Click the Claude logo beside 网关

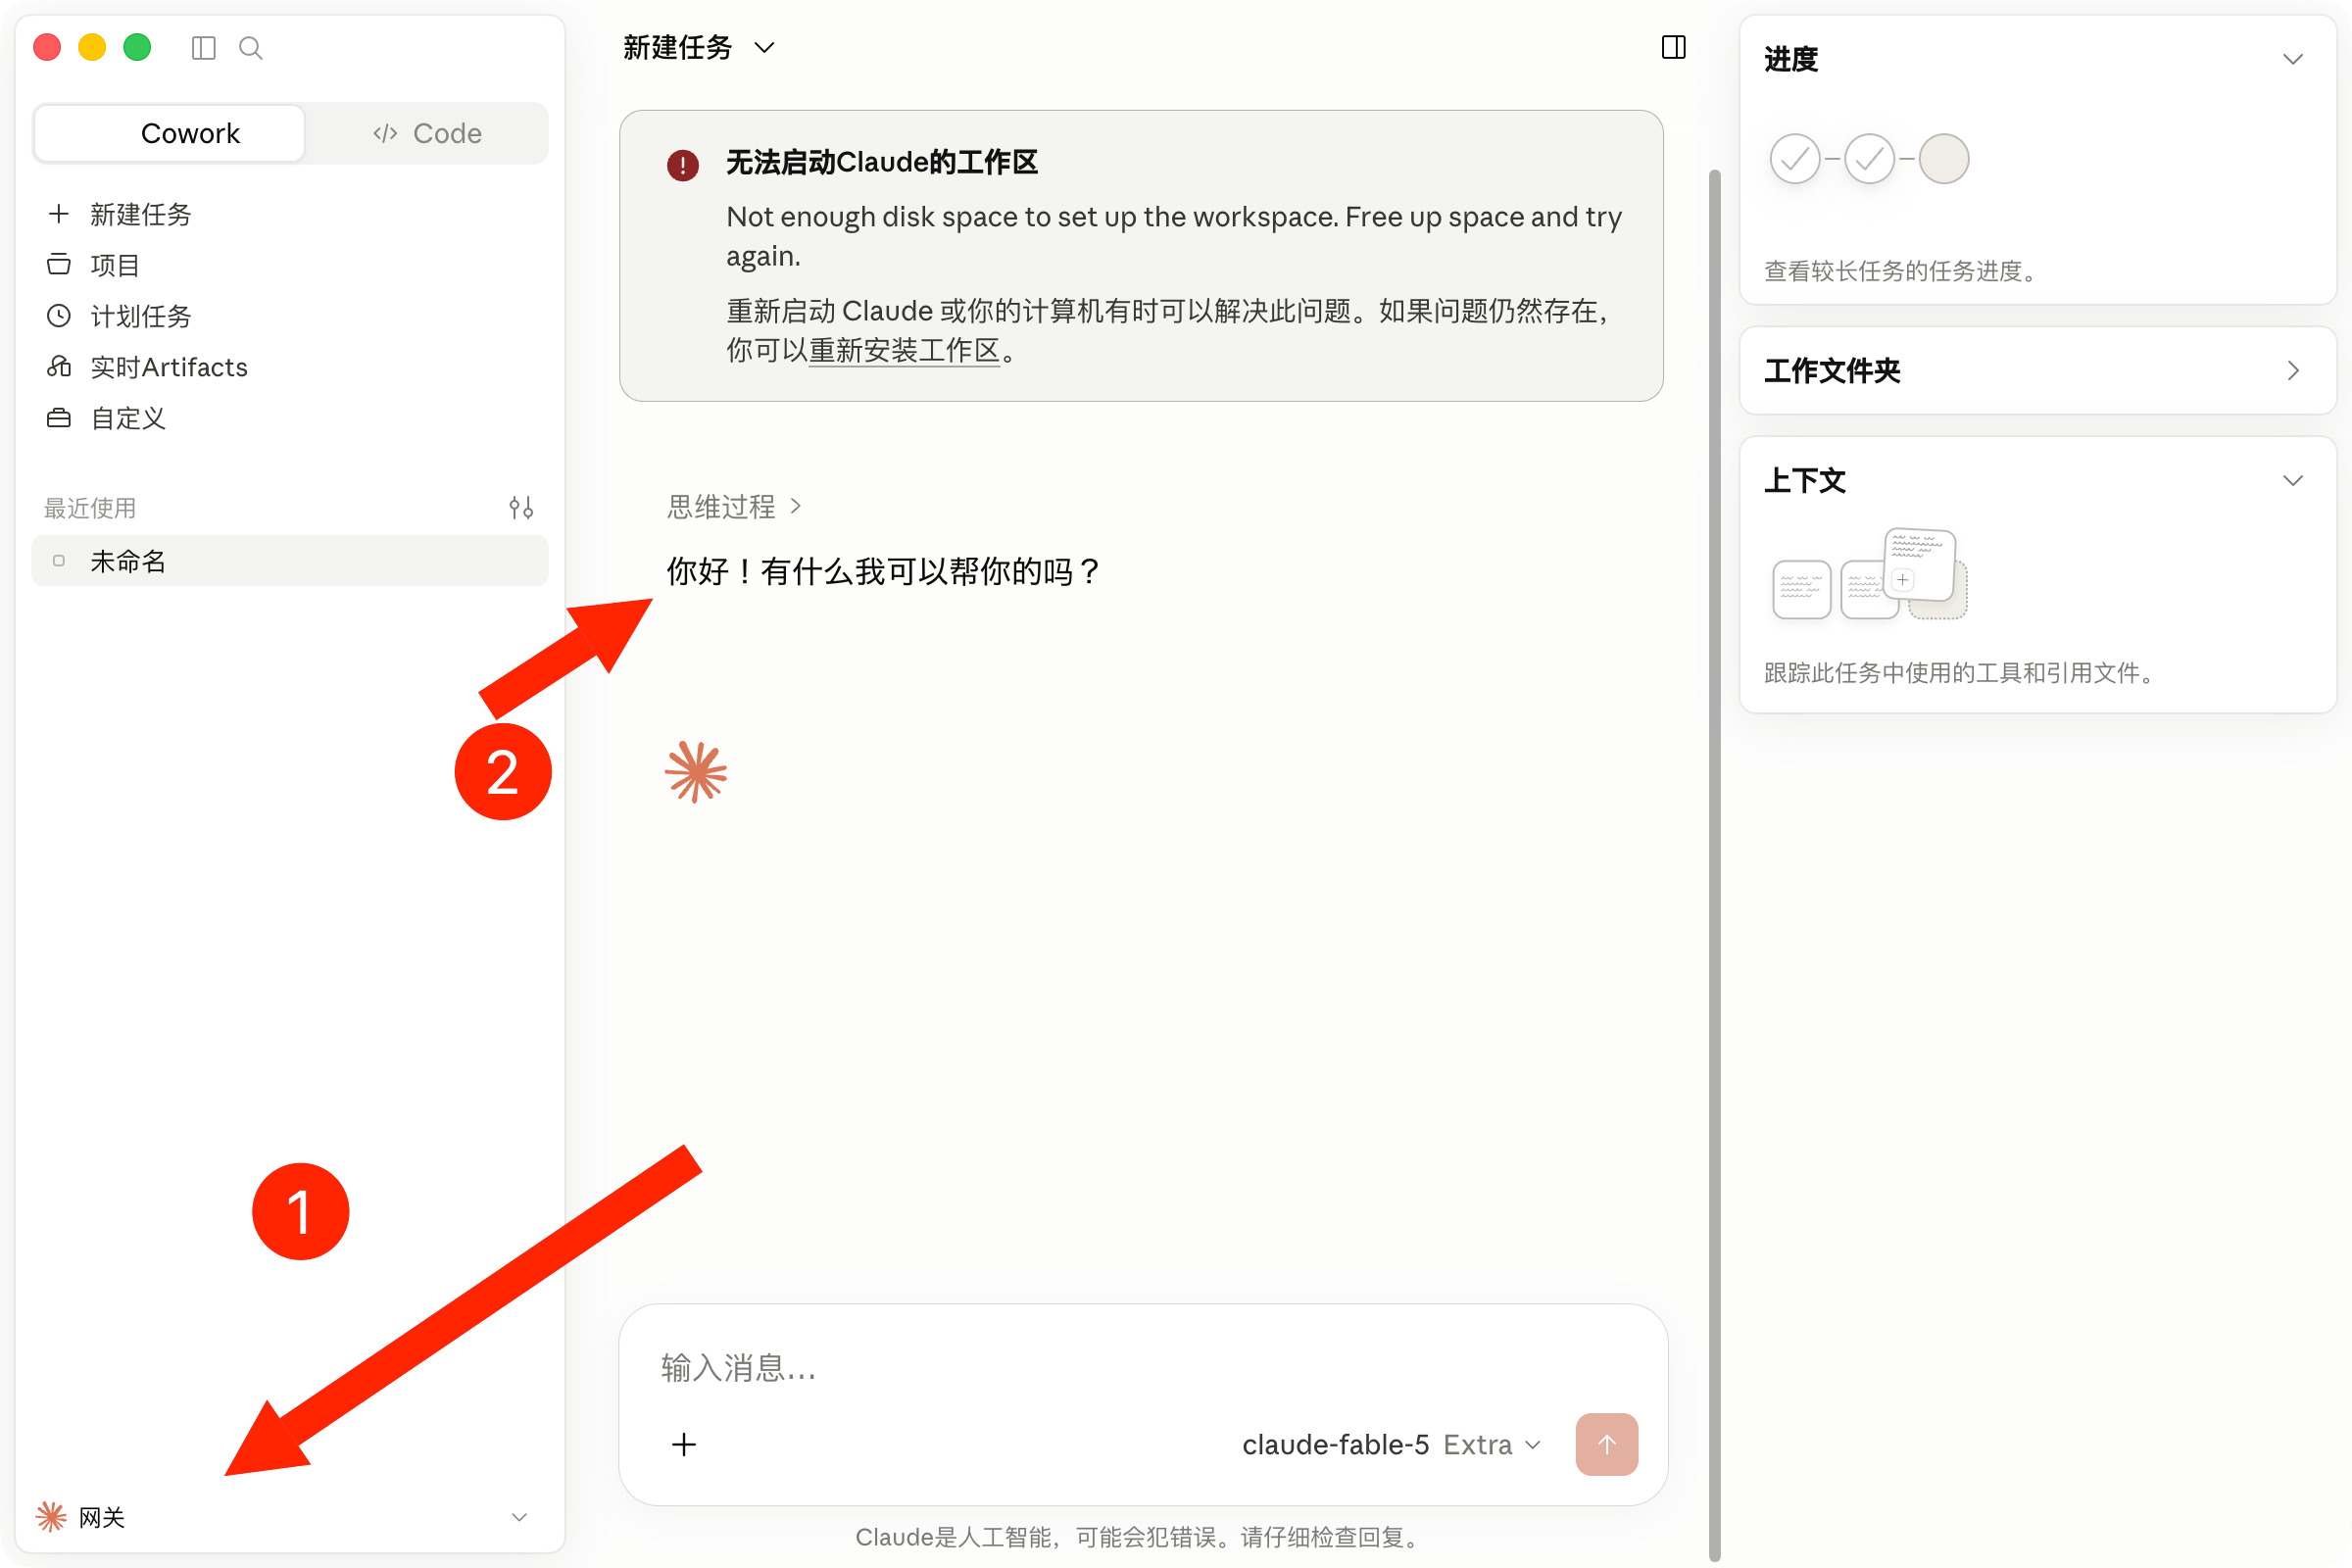click(x=51, y=1517)
